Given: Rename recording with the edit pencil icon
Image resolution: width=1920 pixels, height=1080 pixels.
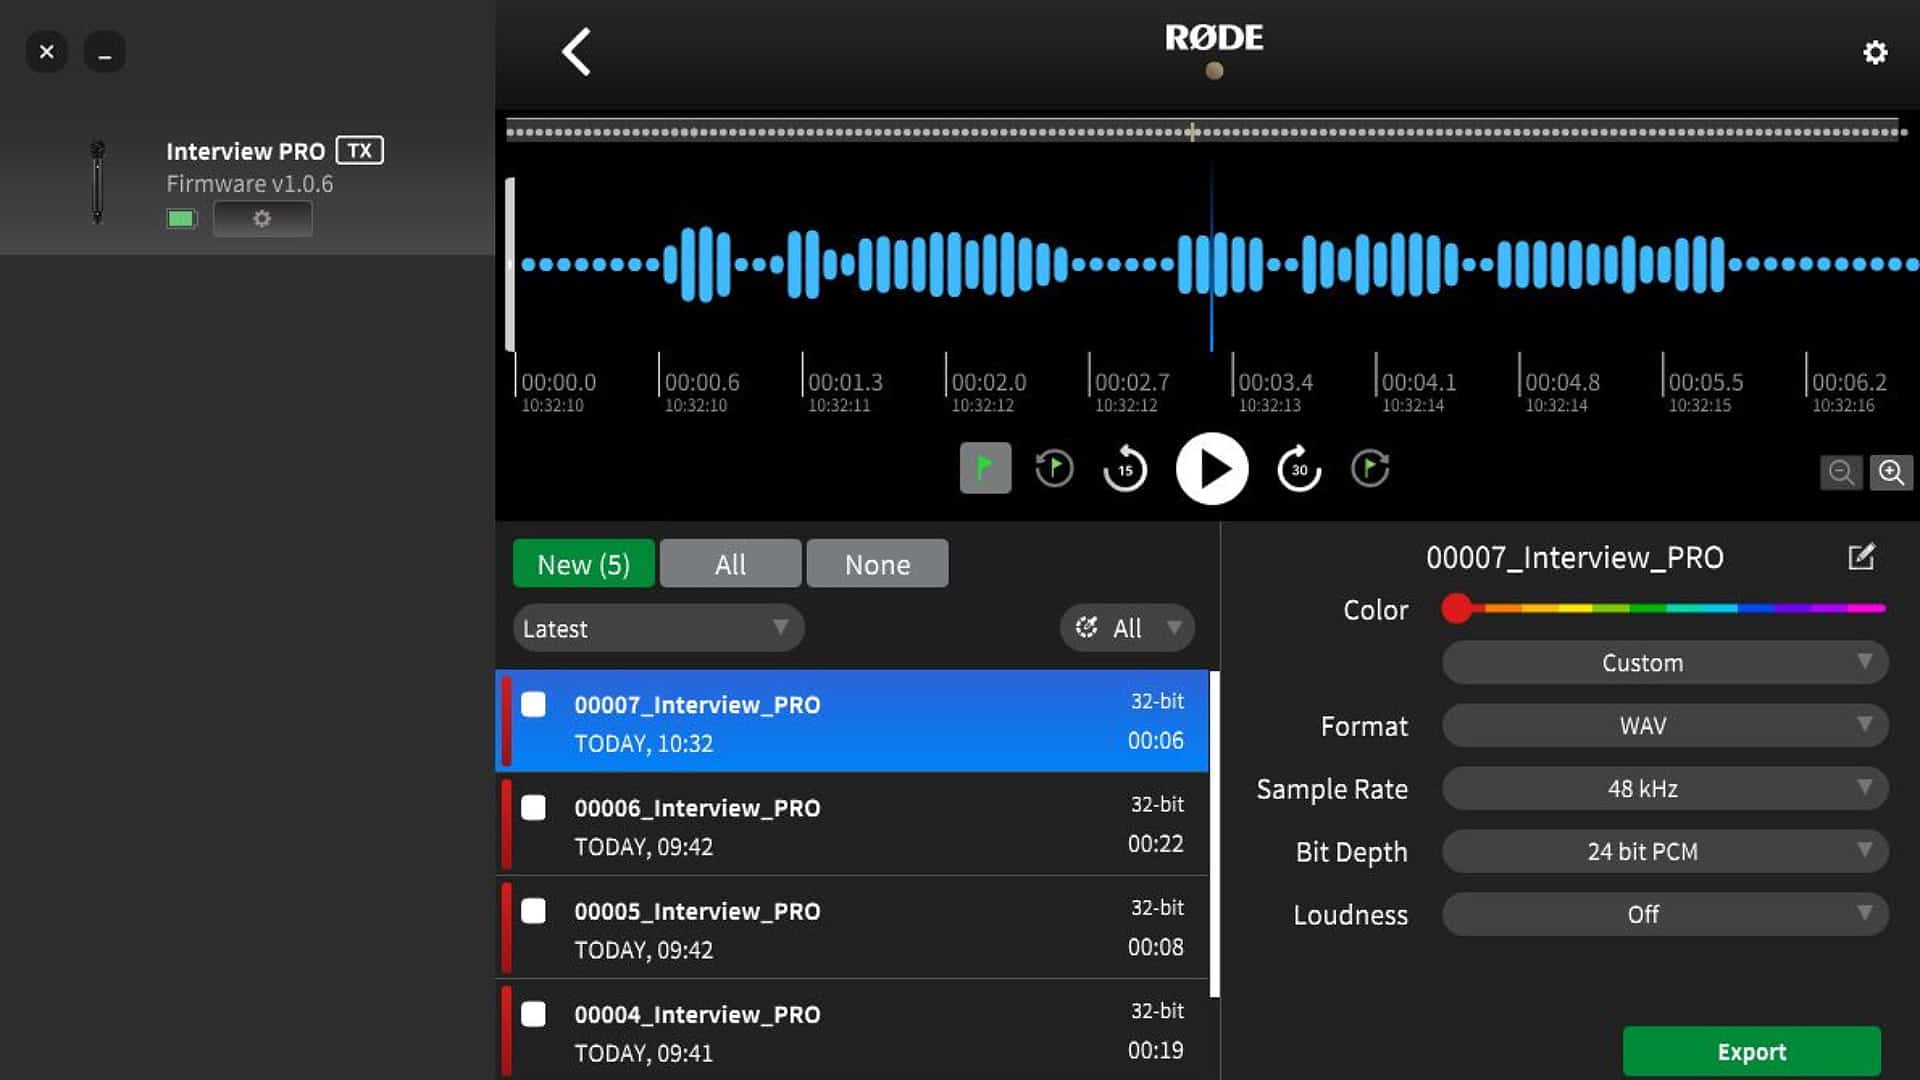Looking at the screenshot, I should point(1861,557).
